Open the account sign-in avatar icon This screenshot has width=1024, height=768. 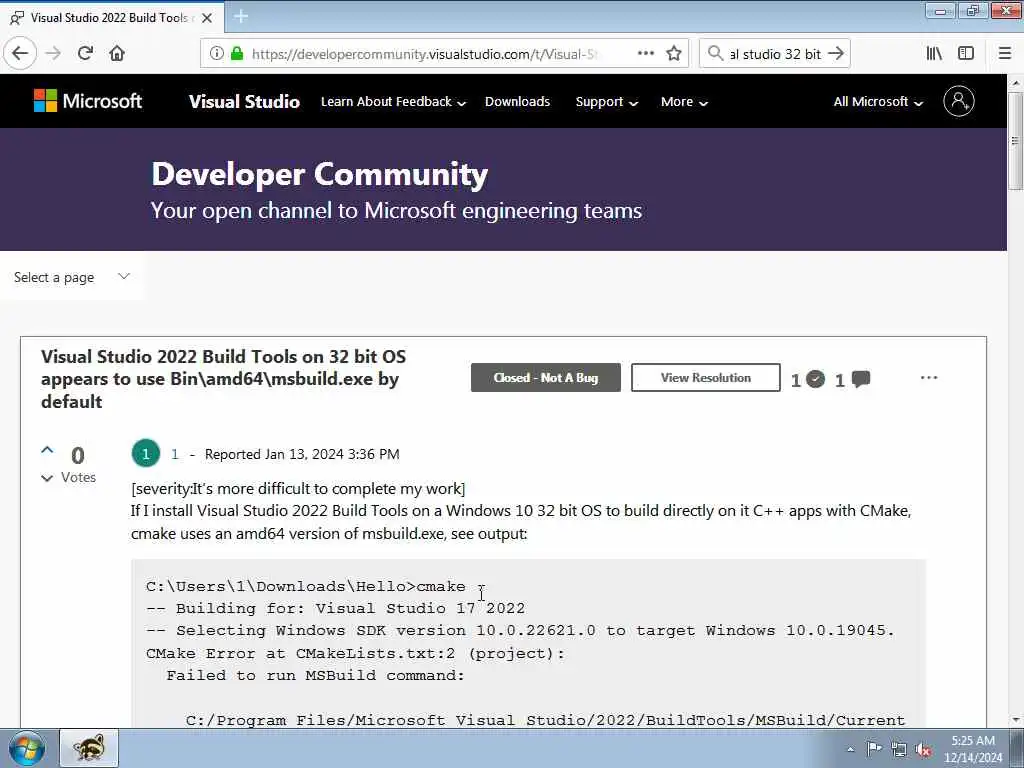tap(959, 101)
